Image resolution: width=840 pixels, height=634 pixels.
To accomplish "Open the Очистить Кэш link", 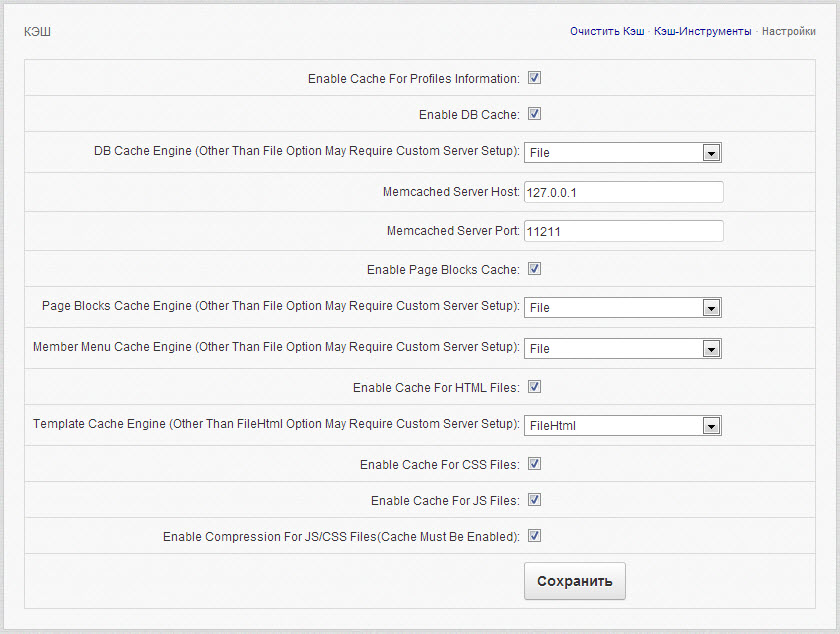I will pos(607,31).
